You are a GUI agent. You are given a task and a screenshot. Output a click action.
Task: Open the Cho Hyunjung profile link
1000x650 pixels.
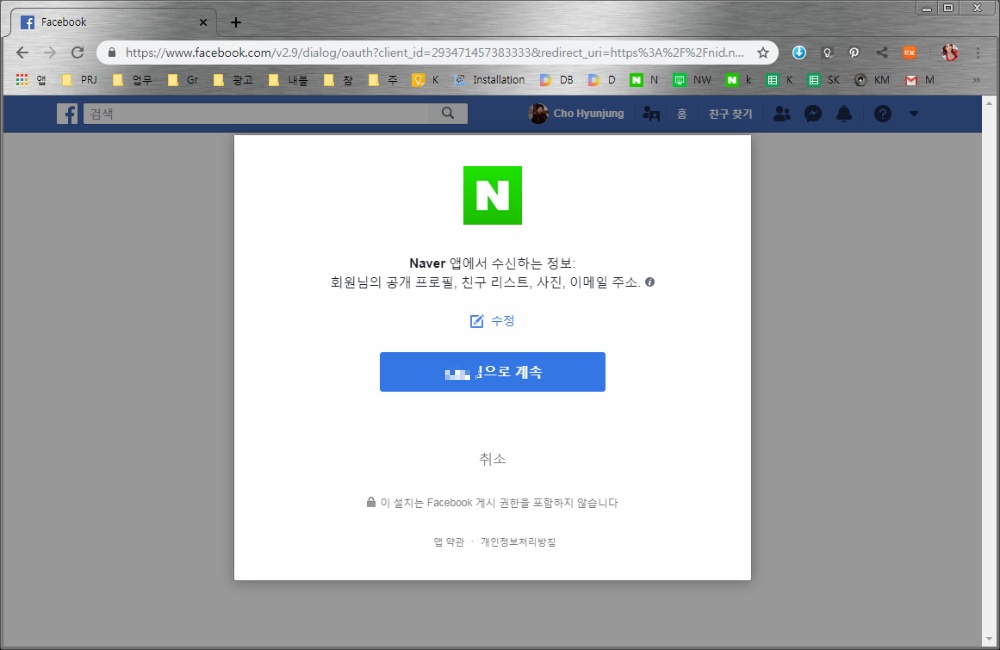(576, 114)
